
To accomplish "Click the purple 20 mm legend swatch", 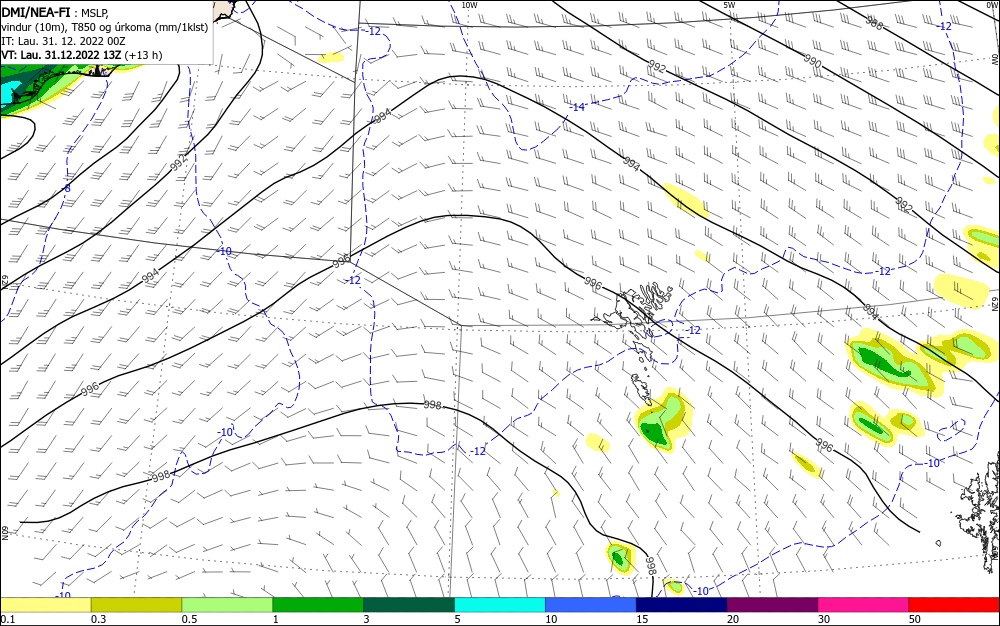I will pyautogui.click(x=772, y=605).
